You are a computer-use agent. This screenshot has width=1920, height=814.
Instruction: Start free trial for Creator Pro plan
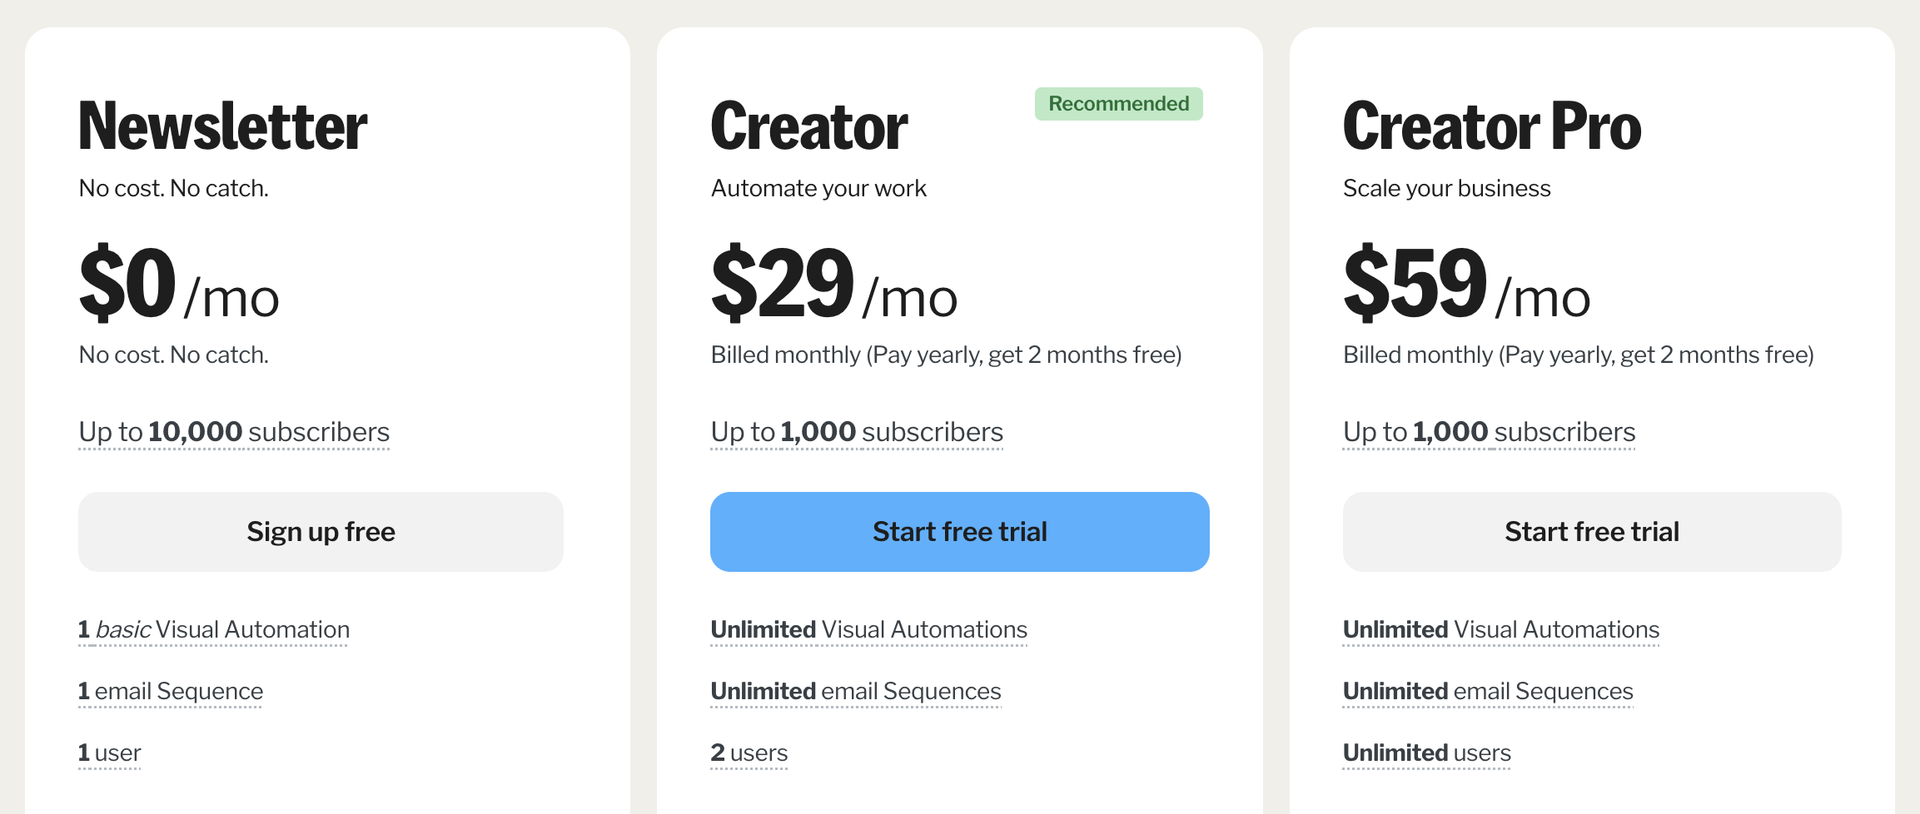(1591, 532)
